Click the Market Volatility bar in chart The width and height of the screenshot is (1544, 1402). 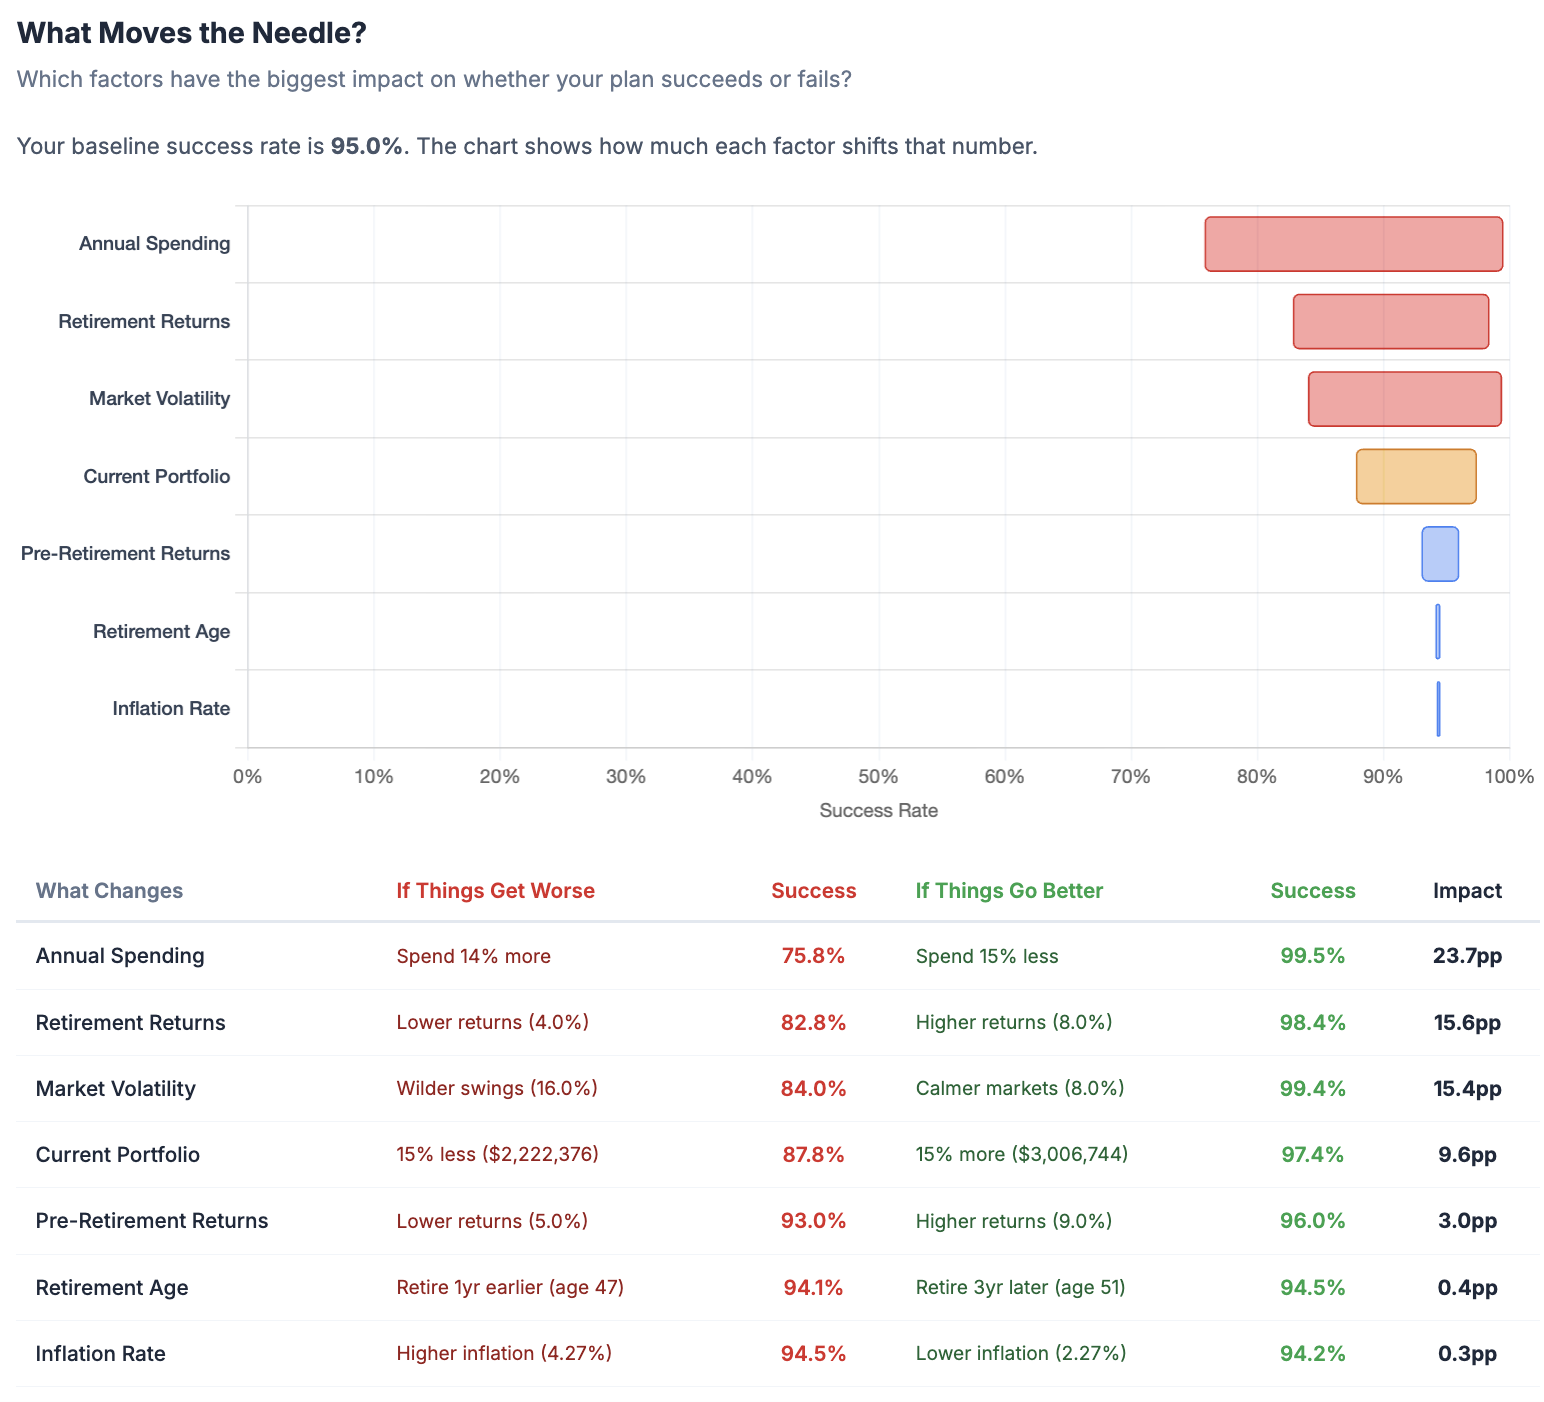click(x=1405, y=399)
